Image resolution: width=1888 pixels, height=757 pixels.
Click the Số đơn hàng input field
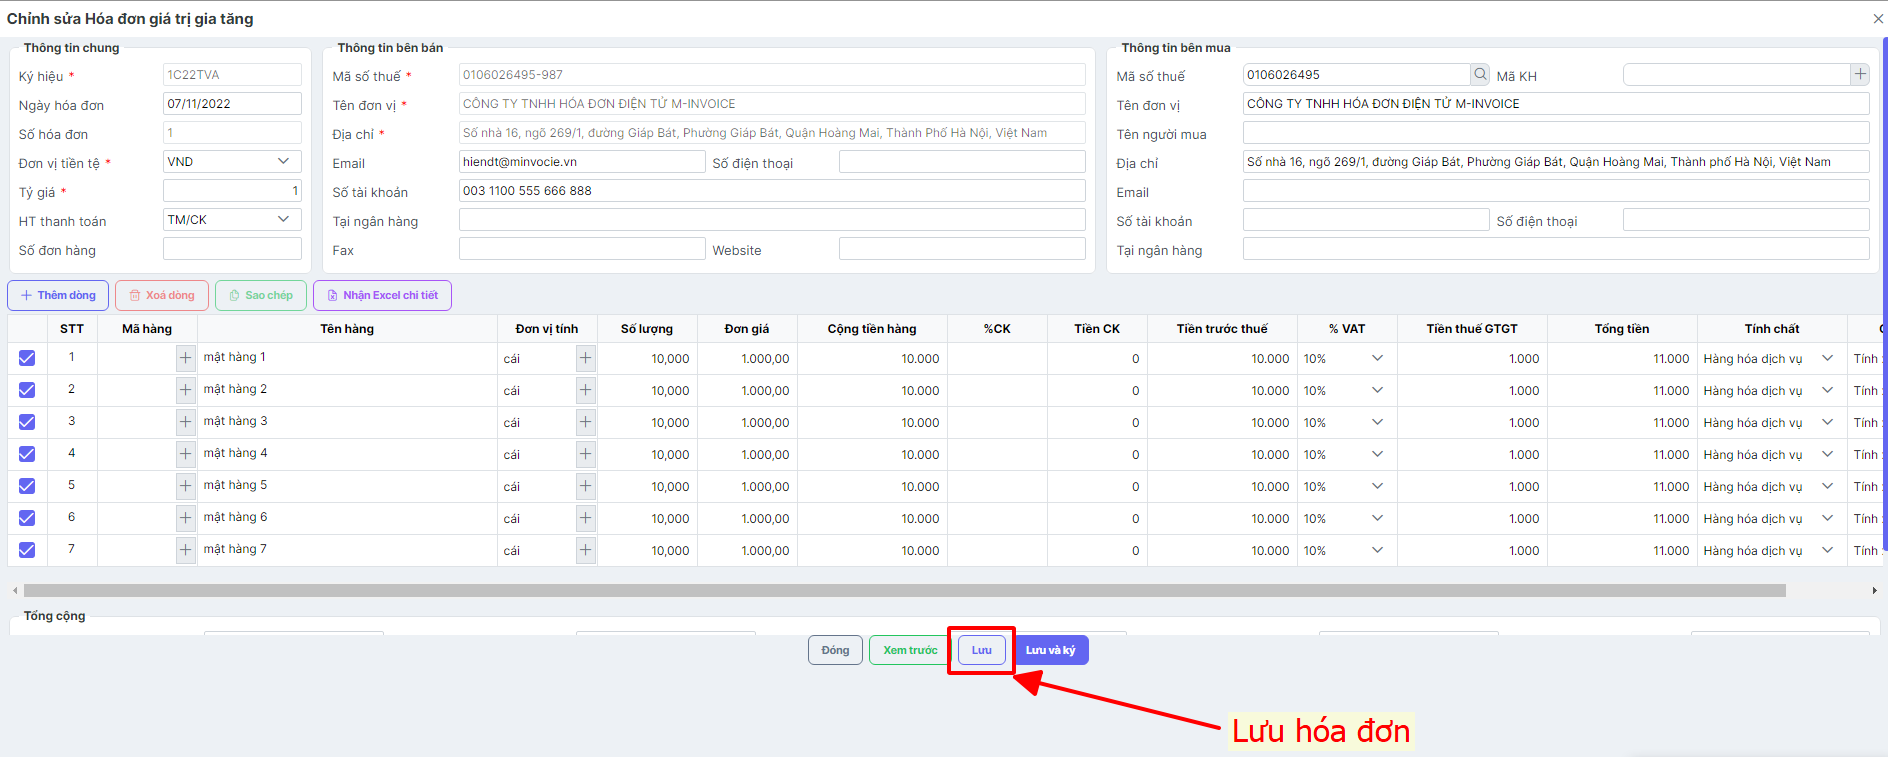pos(232,249)
